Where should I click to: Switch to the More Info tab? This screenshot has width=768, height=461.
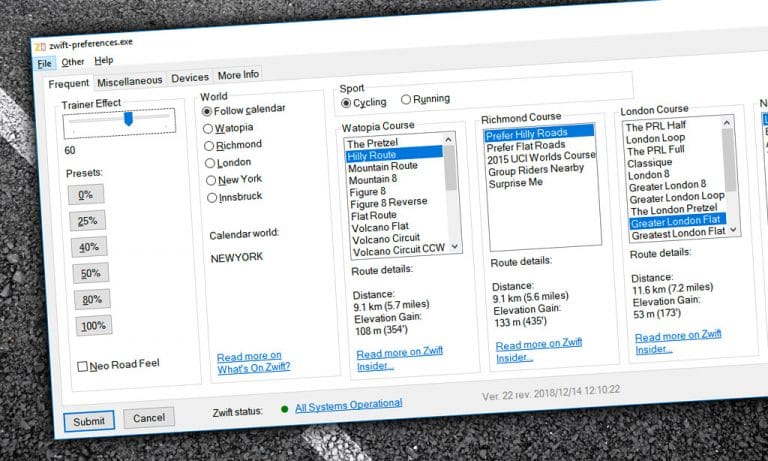pyautogui.click(x=239, y=74)
